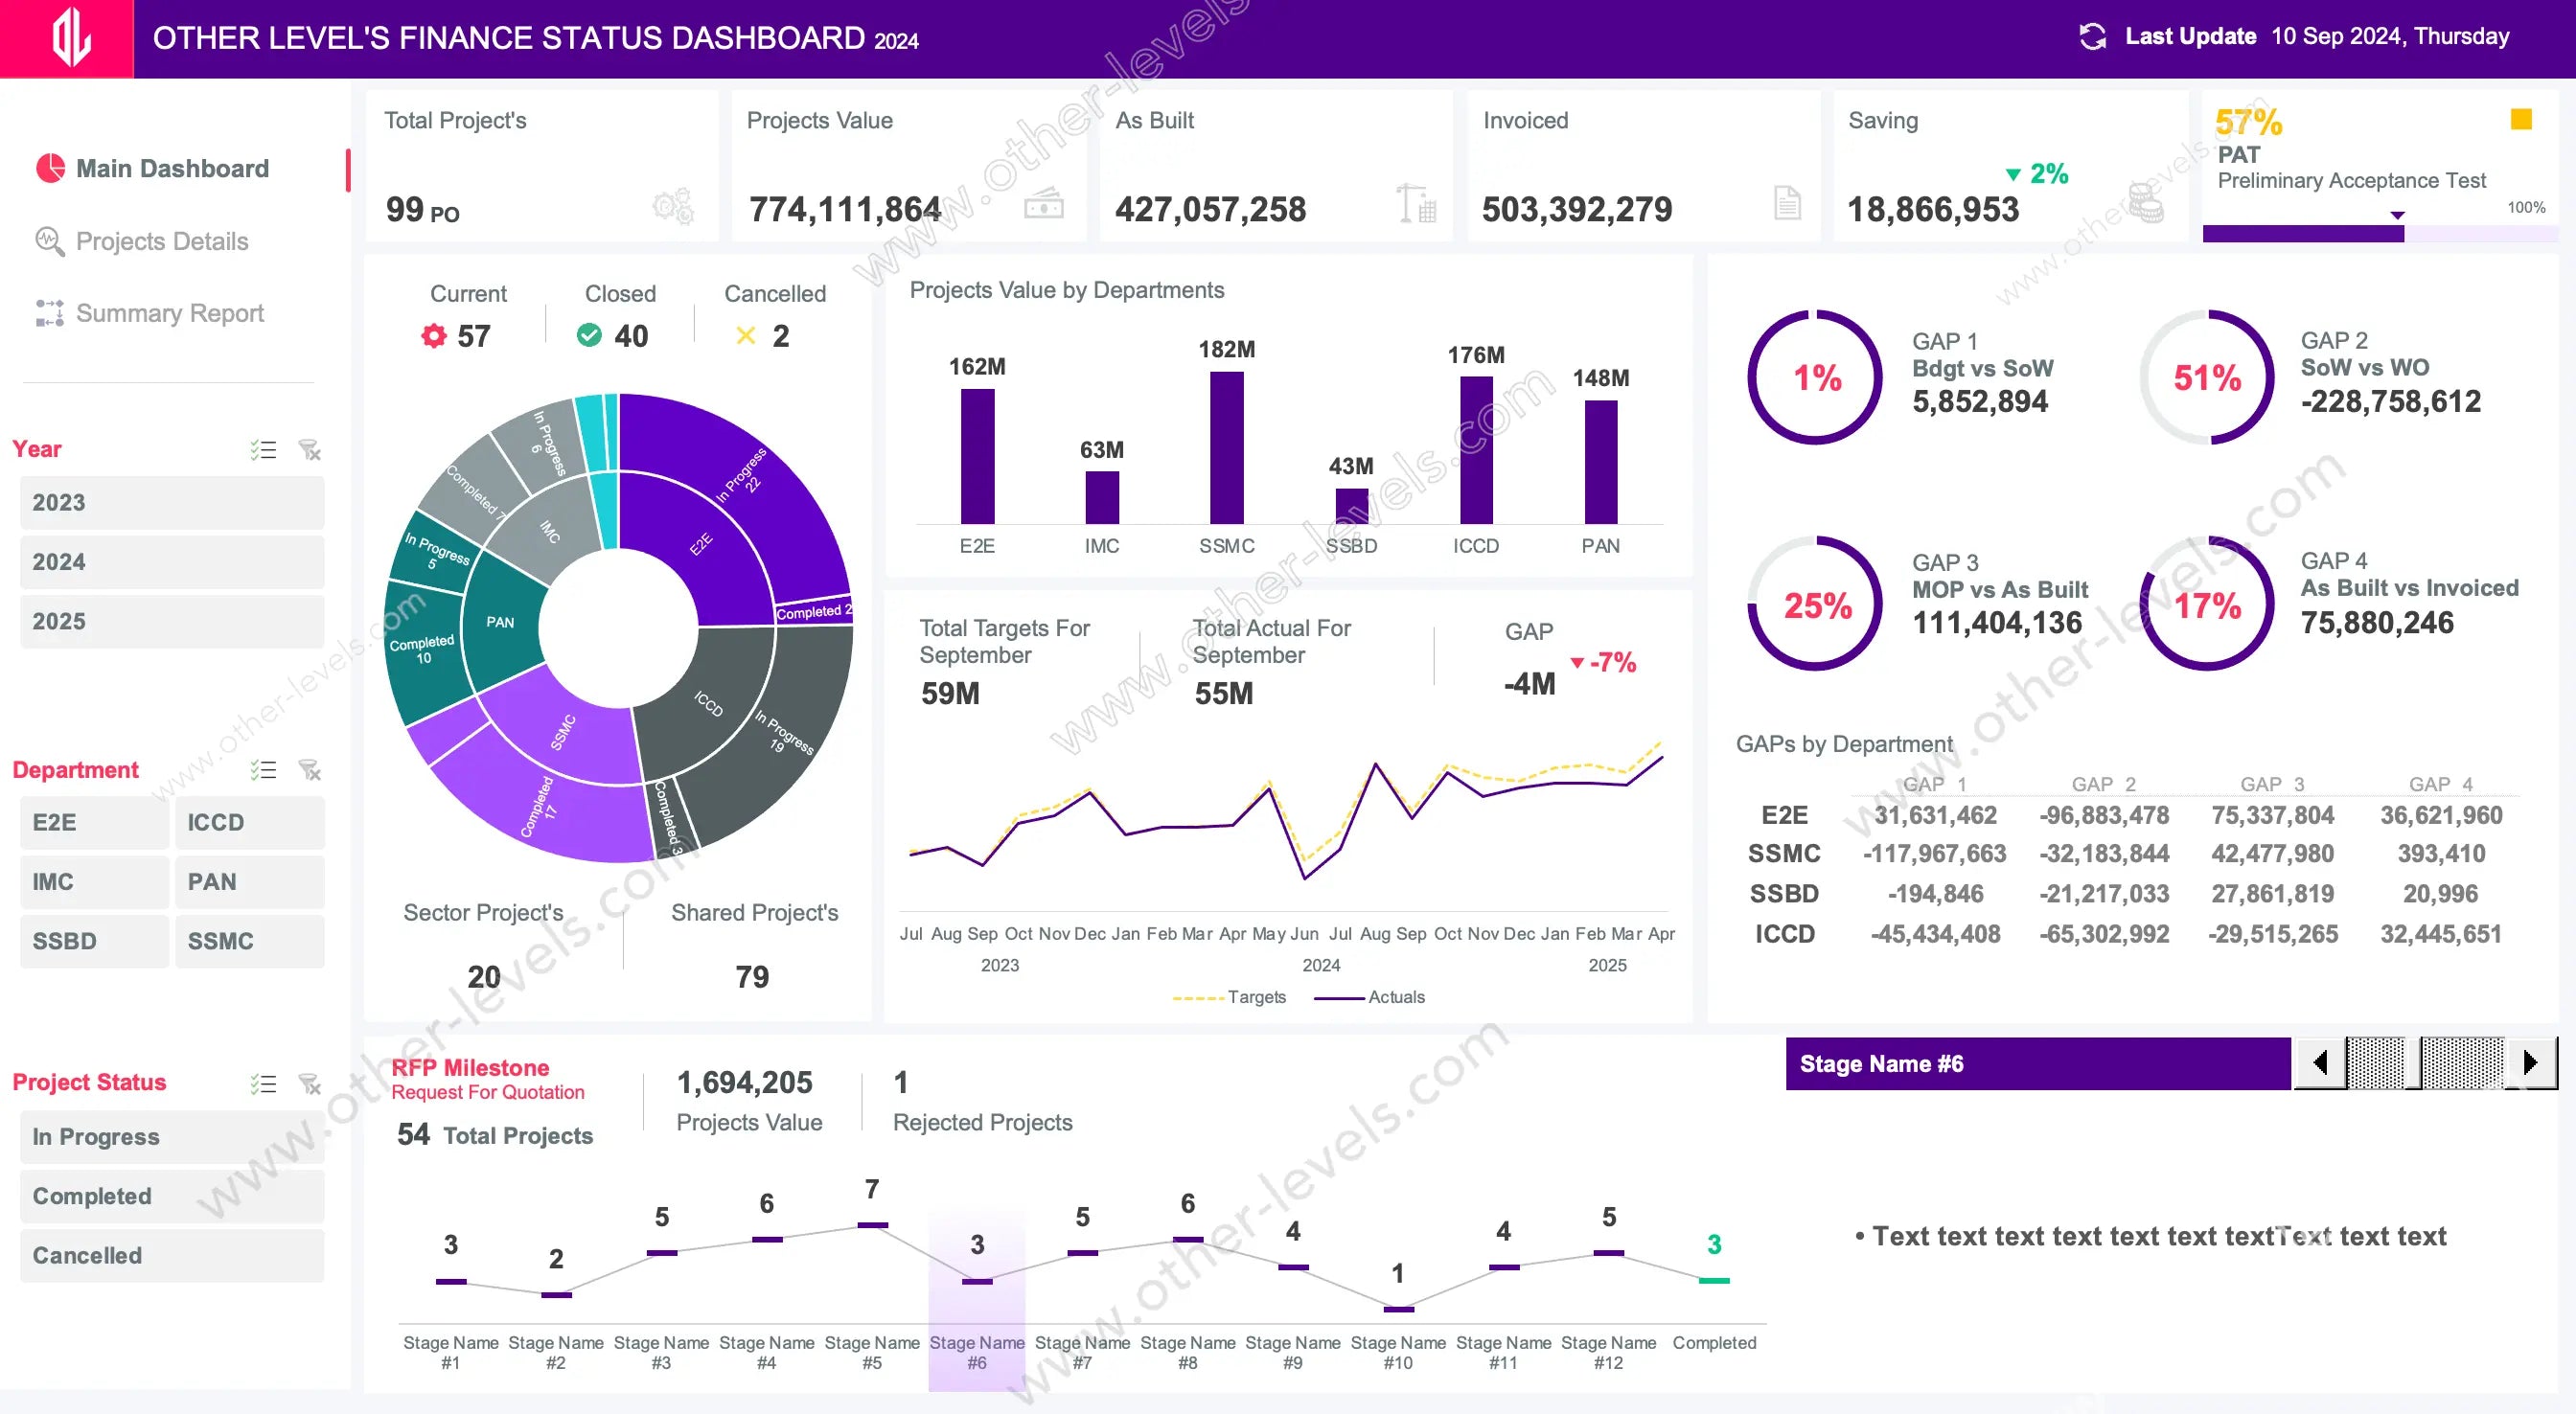This screenshot has width=2576, height=1414.
Task: Open the Main Dashboard page
Action: 172,168
